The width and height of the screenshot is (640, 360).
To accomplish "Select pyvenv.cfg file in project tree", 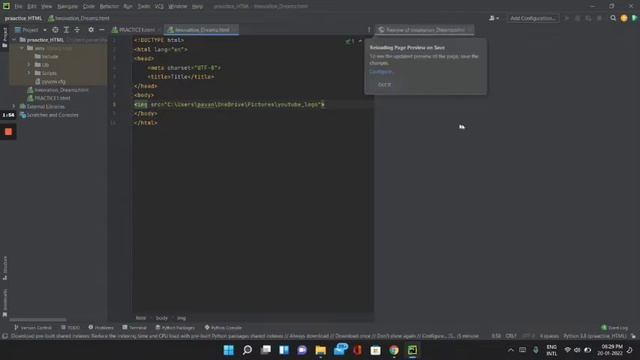I will [x=50, y=82].
